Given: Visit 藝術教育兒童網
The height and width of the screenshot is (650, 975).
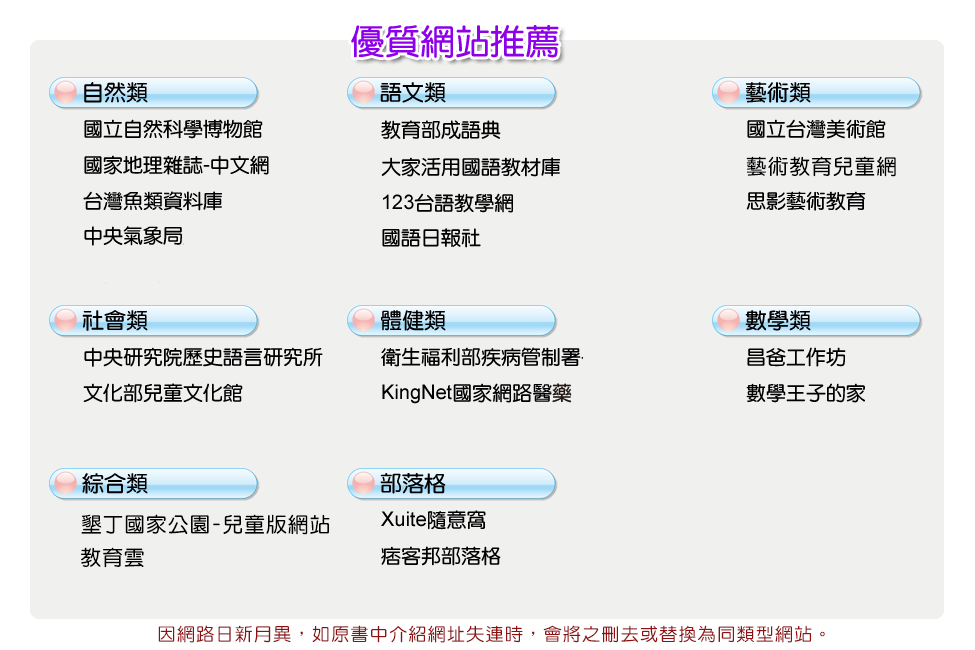Looking at the screenshot, I should click(821, 167).
